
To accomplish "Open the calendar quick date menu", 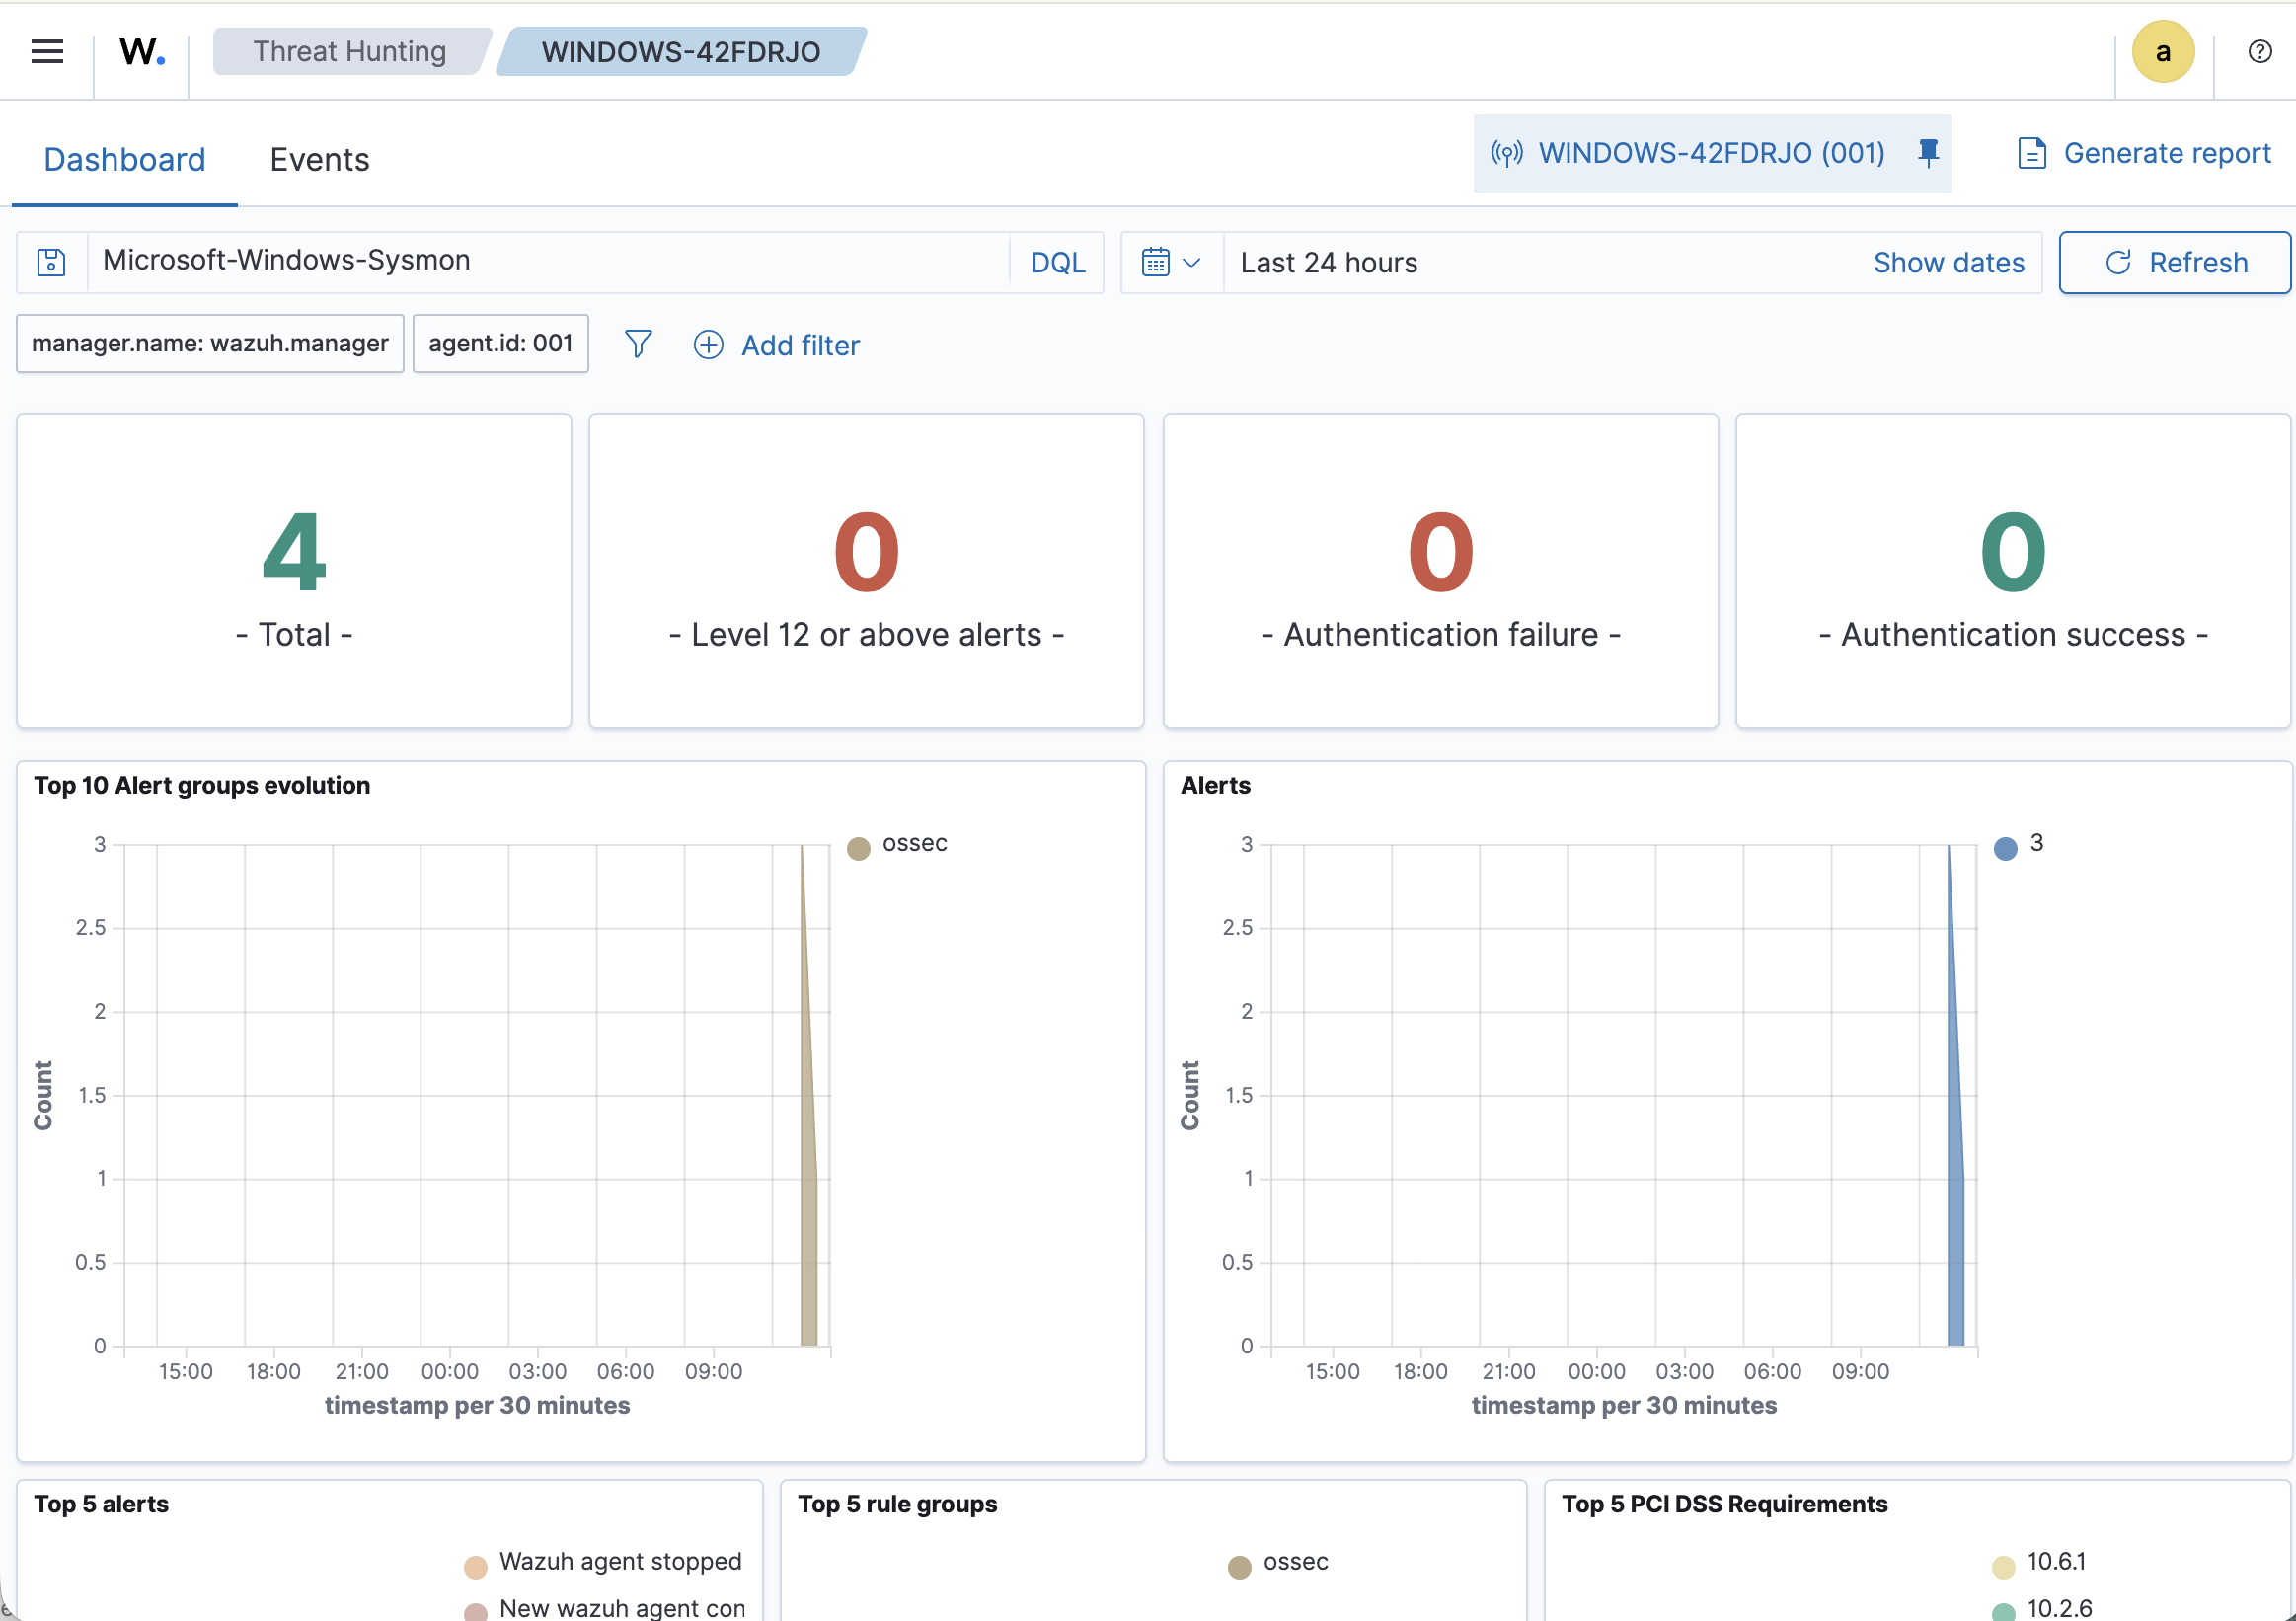I will tap(1171, 262).
